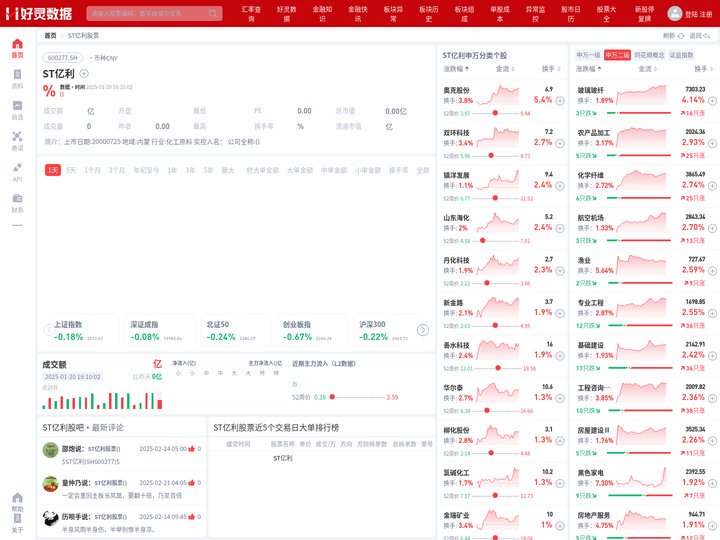Click the 刷新 refresh button
Image resolution: width=720 pixels, height=540 pixels.
click(x=673, y=35)
